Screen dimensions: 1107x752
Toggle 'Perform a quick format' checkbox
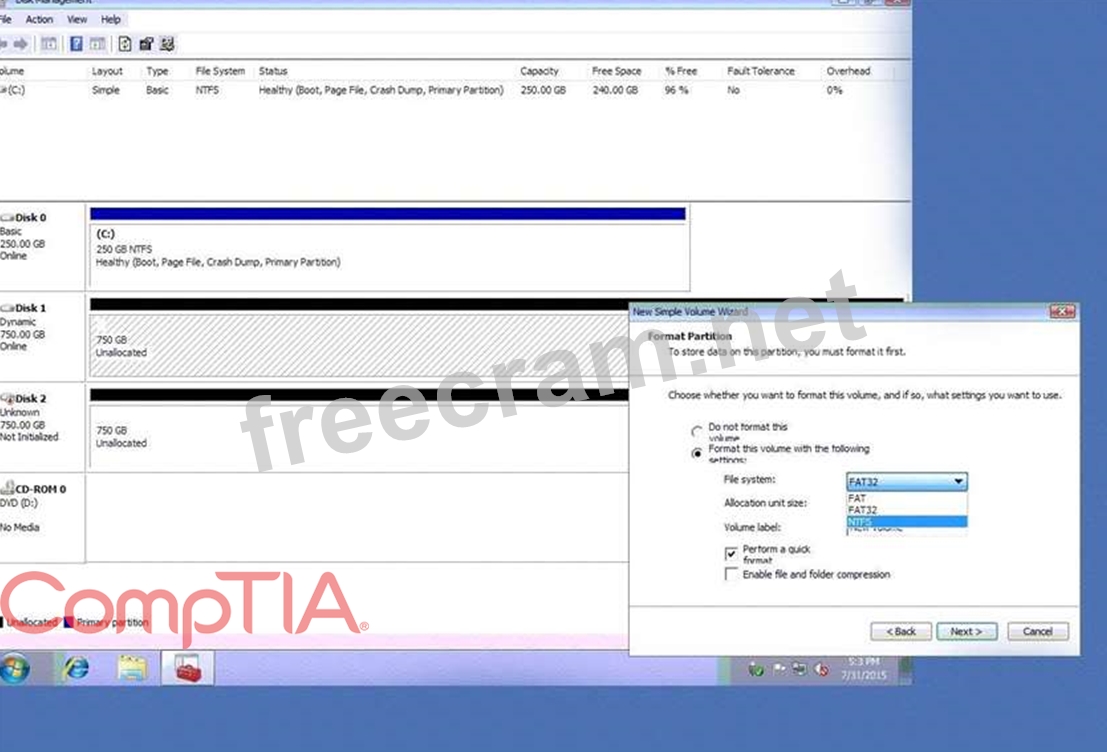[731, 553]
